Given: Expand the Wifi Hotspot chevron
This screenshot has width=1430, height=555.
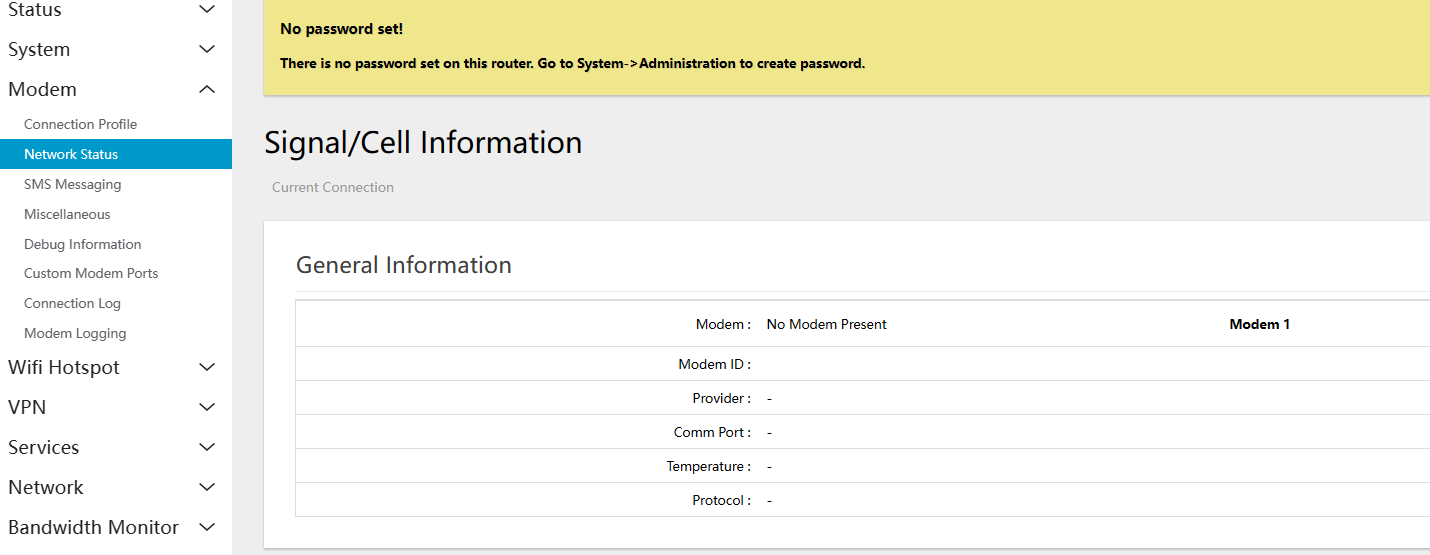Looking at the screenshot, I should click(x=207, y=368).
